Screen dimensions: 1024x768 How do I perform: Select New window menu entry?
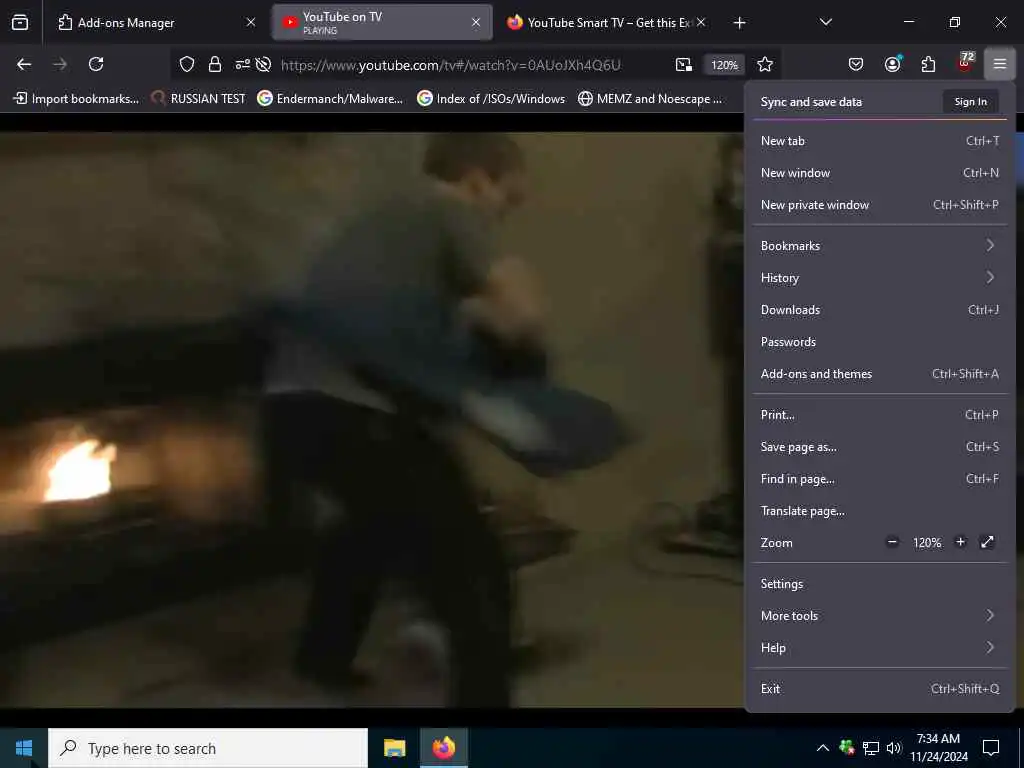tap(880, 173)
